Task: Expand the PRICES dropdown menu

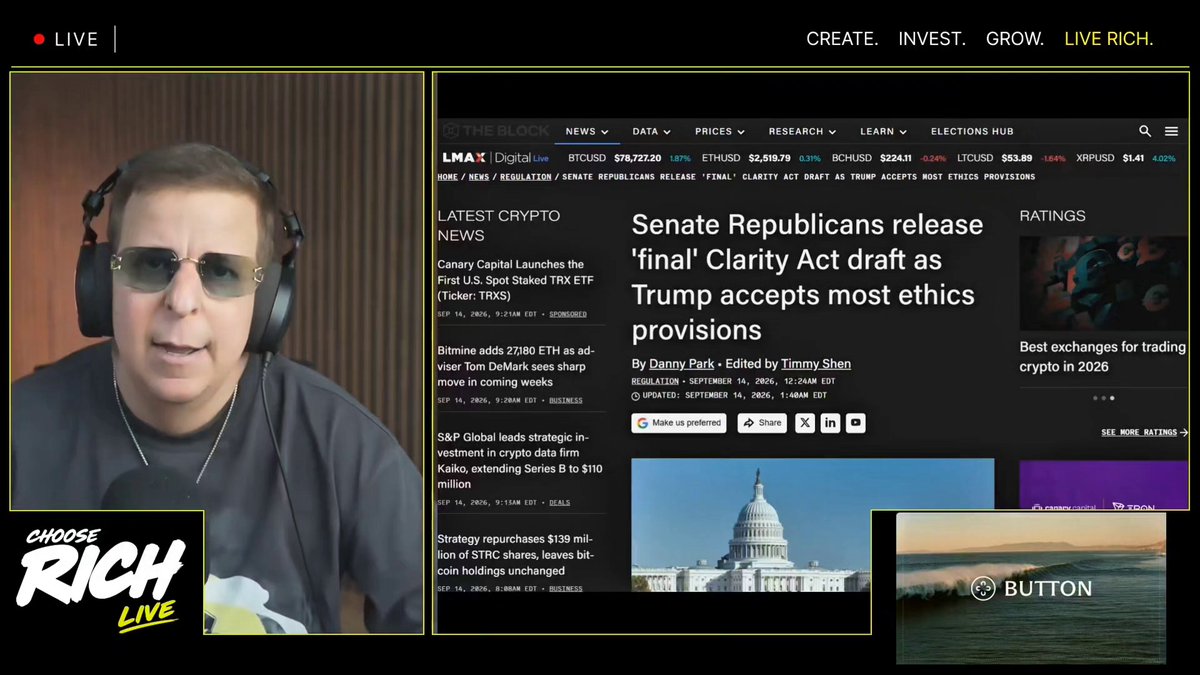Action: click(720, 131)
